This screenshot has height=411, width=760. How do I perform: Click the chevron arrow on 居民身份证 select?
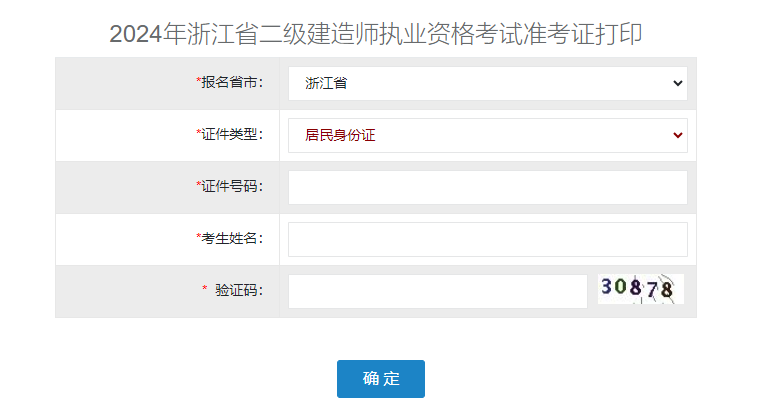pyautogui.click(x=678, y=135)
